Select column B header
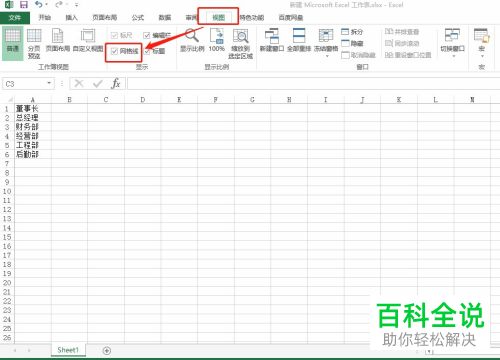Image resolution: width=500 pixels, height=360 pixels. (x=69, y=100)
